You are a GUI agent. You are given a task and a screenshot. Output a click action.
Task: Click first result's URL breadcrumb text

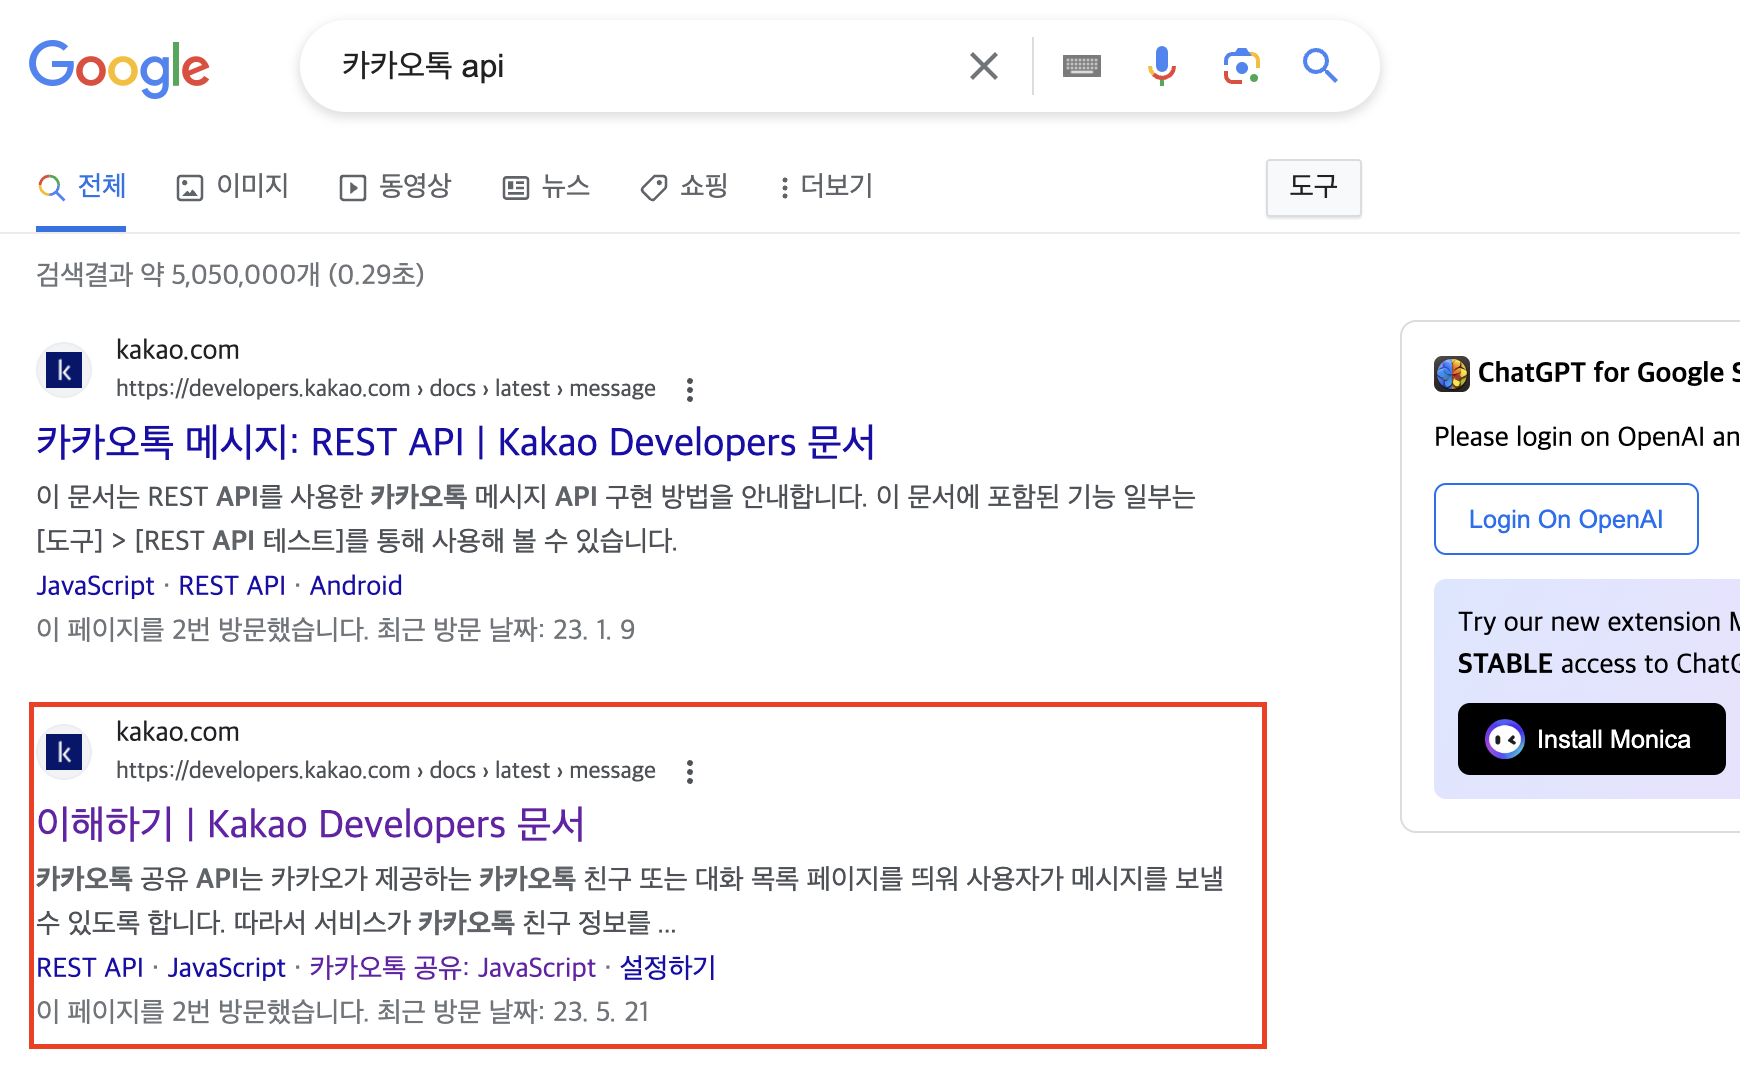(x=385, y=388)
